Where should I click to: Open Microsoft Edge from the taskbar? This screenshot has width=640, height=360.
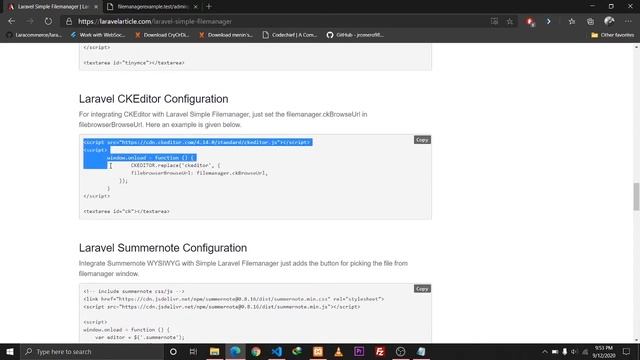235,351
